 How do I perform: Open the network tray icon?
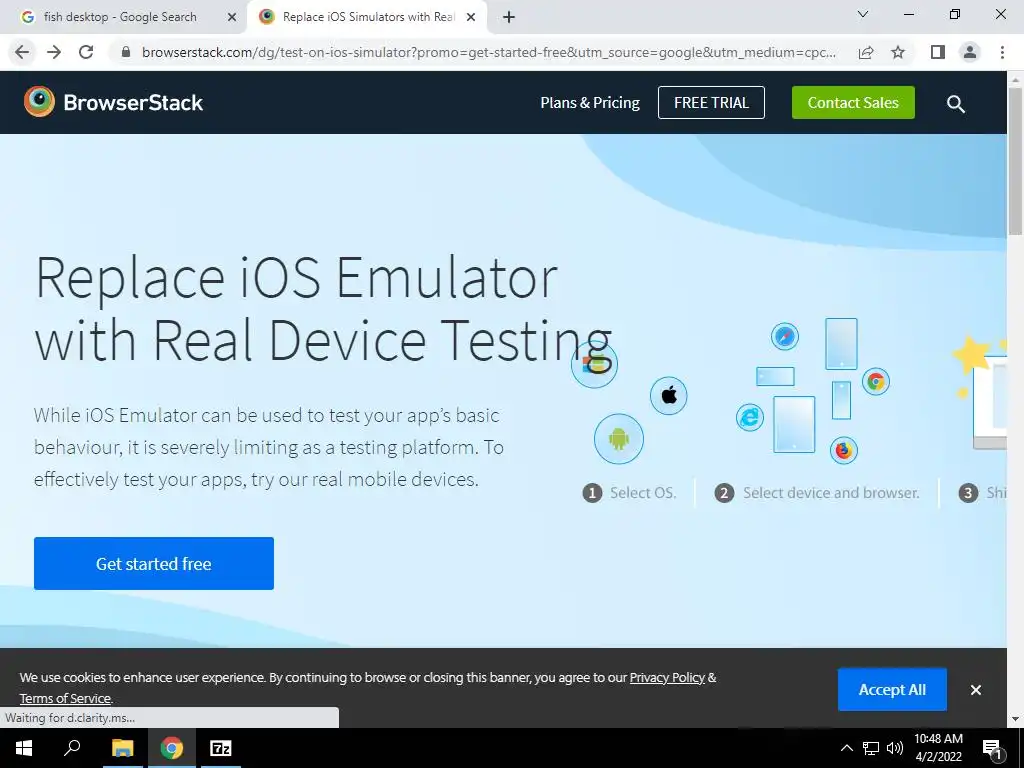coord(871,748)
